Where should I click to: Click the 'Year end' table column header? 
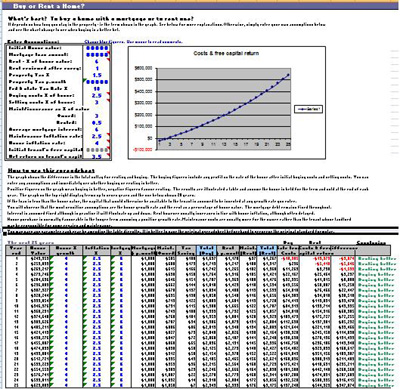(x=16, y=250)
